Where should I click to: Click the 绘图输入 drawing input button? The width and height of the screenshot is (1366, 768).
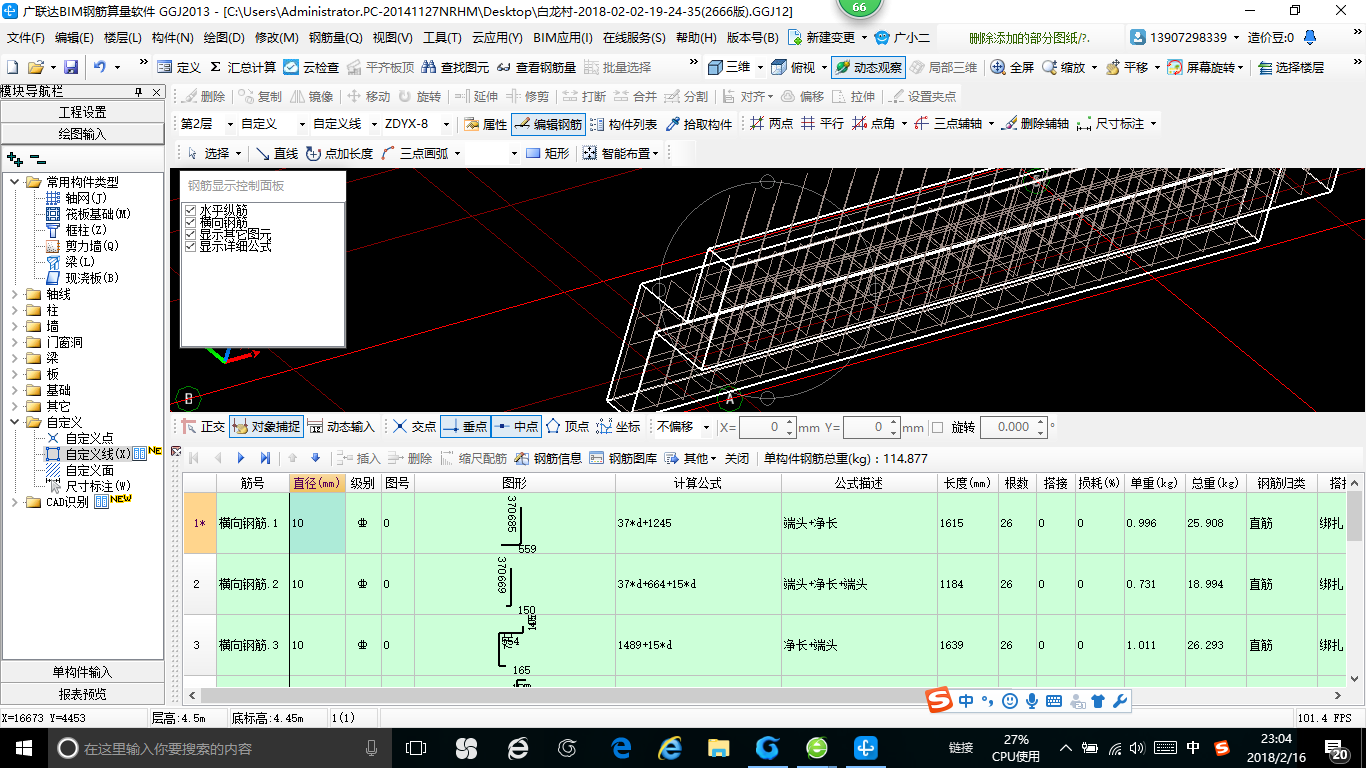pyautogui.click(x=82, y=134)
